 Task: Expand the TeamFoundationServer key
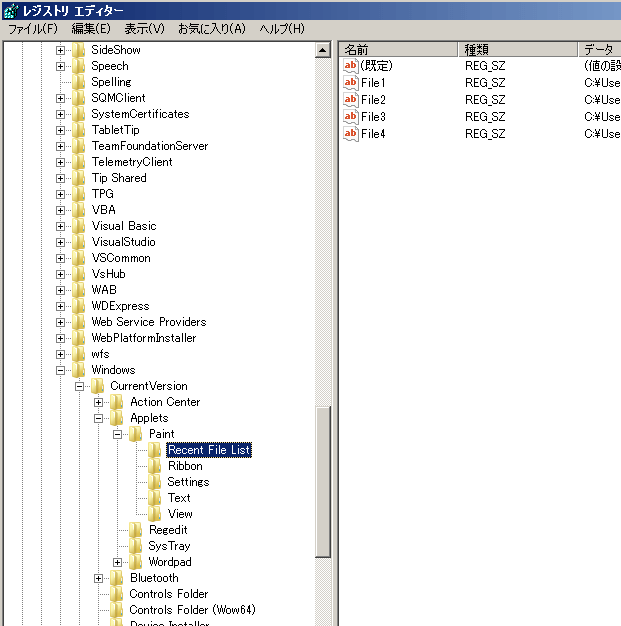[x=60, y=146]
